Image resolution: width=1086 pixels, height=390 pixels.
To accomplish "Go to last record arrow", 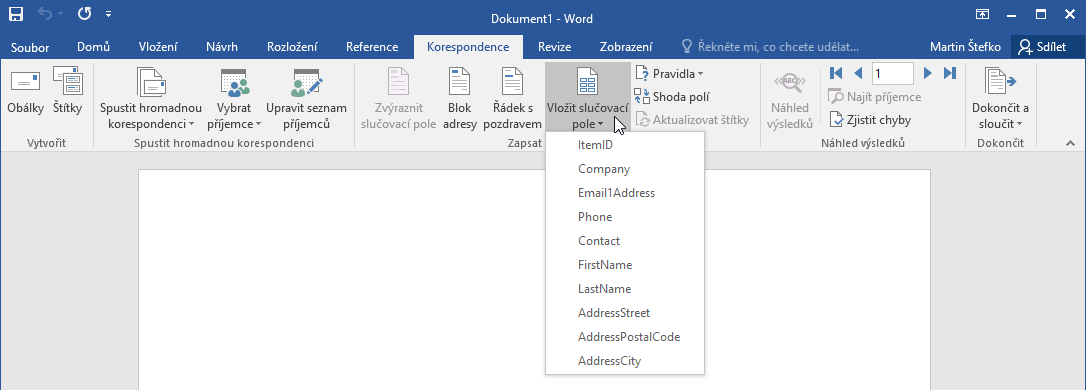I will pos(950,73).
